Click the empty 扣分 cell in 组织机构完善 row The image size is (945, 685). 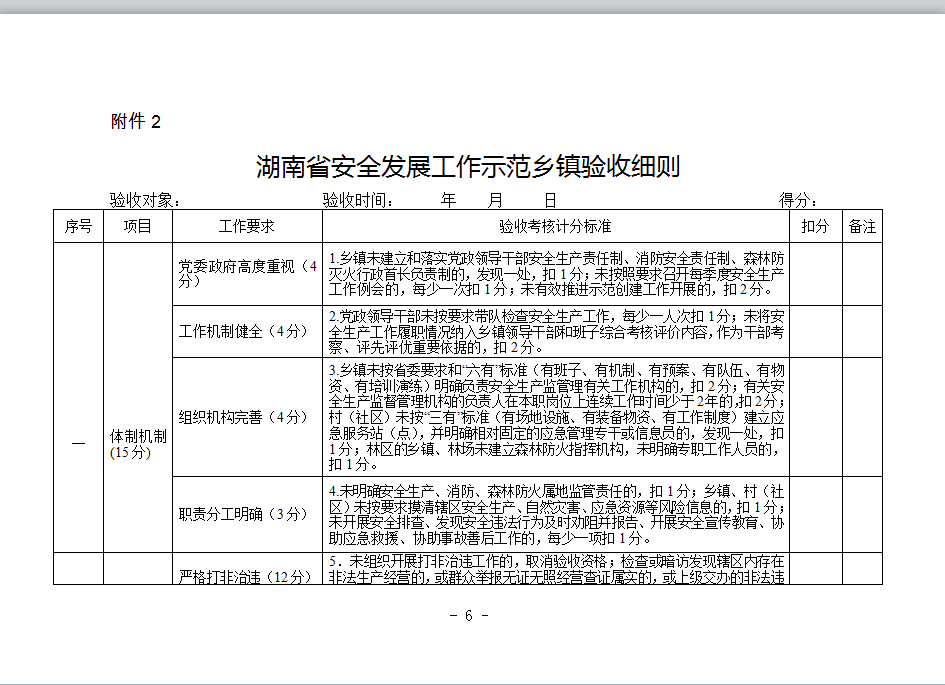pyautogui.click(x=815, y=417)
